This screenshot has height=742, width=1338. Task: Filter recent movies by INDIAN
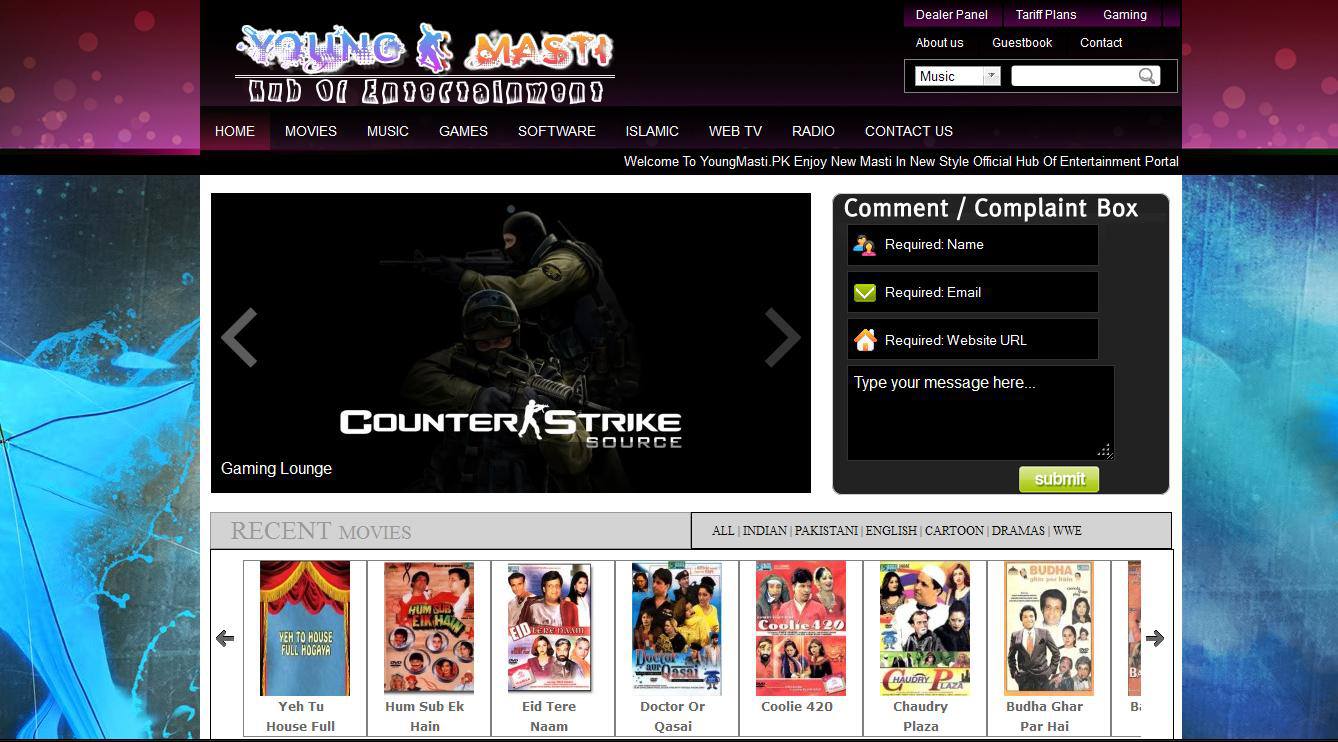click(765, 531)
